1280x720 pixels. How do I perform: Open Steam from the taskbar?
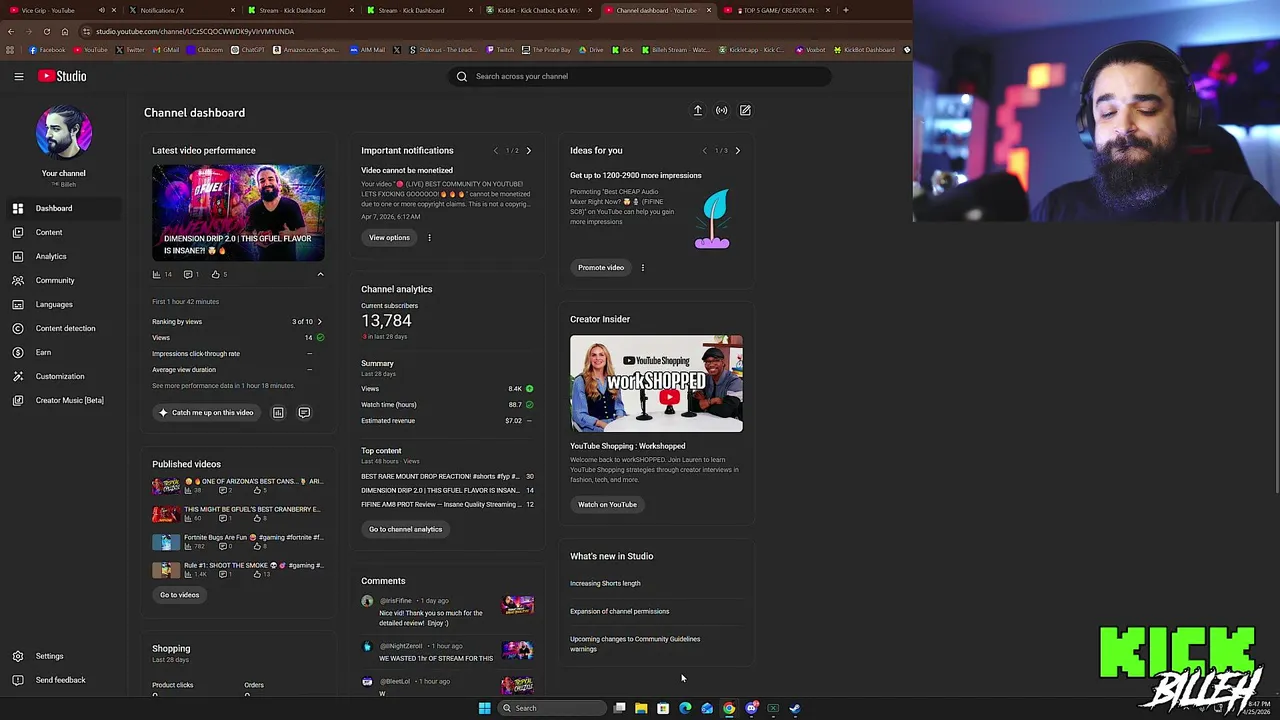(x=795, y=708)
